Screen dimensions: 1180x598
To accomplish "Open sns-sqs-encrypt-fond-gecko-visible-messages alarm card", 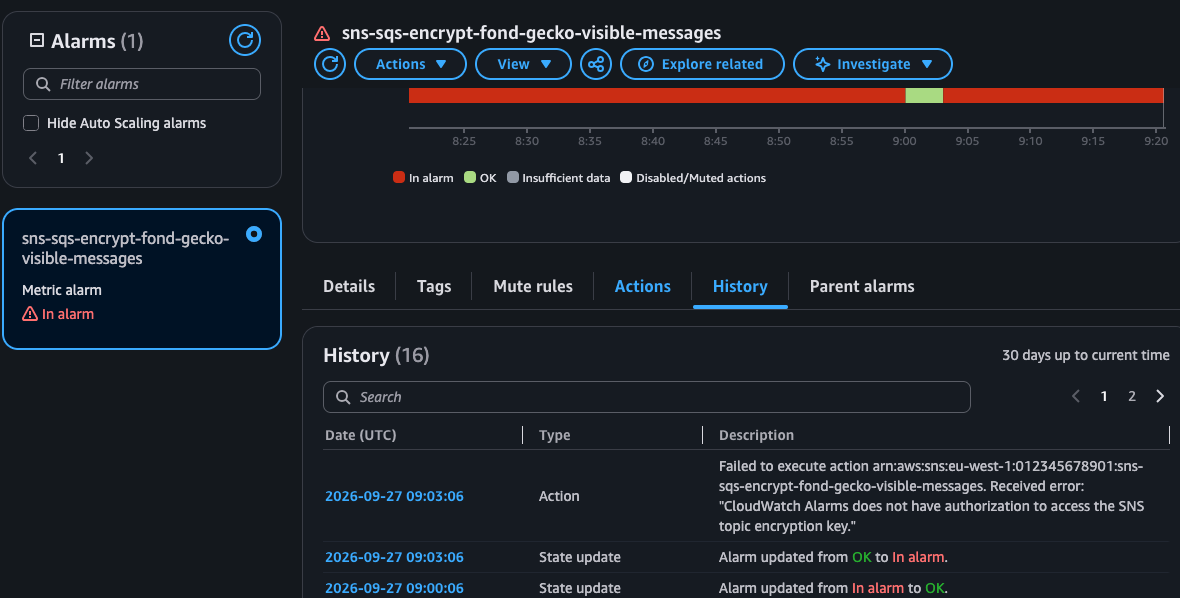I will tap(142, 278).
